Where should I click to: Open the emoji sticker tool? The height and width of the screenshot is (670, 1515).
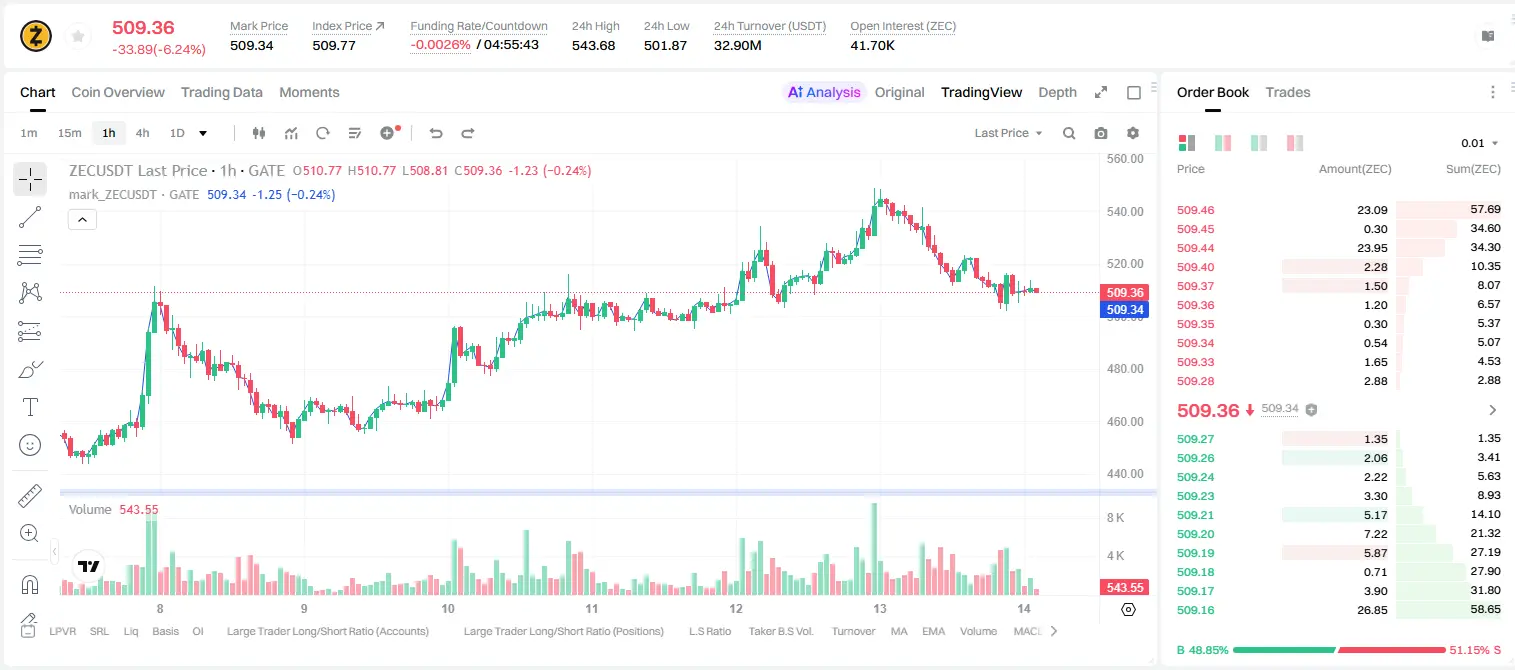pyautogui.click(x=30, y=445)
